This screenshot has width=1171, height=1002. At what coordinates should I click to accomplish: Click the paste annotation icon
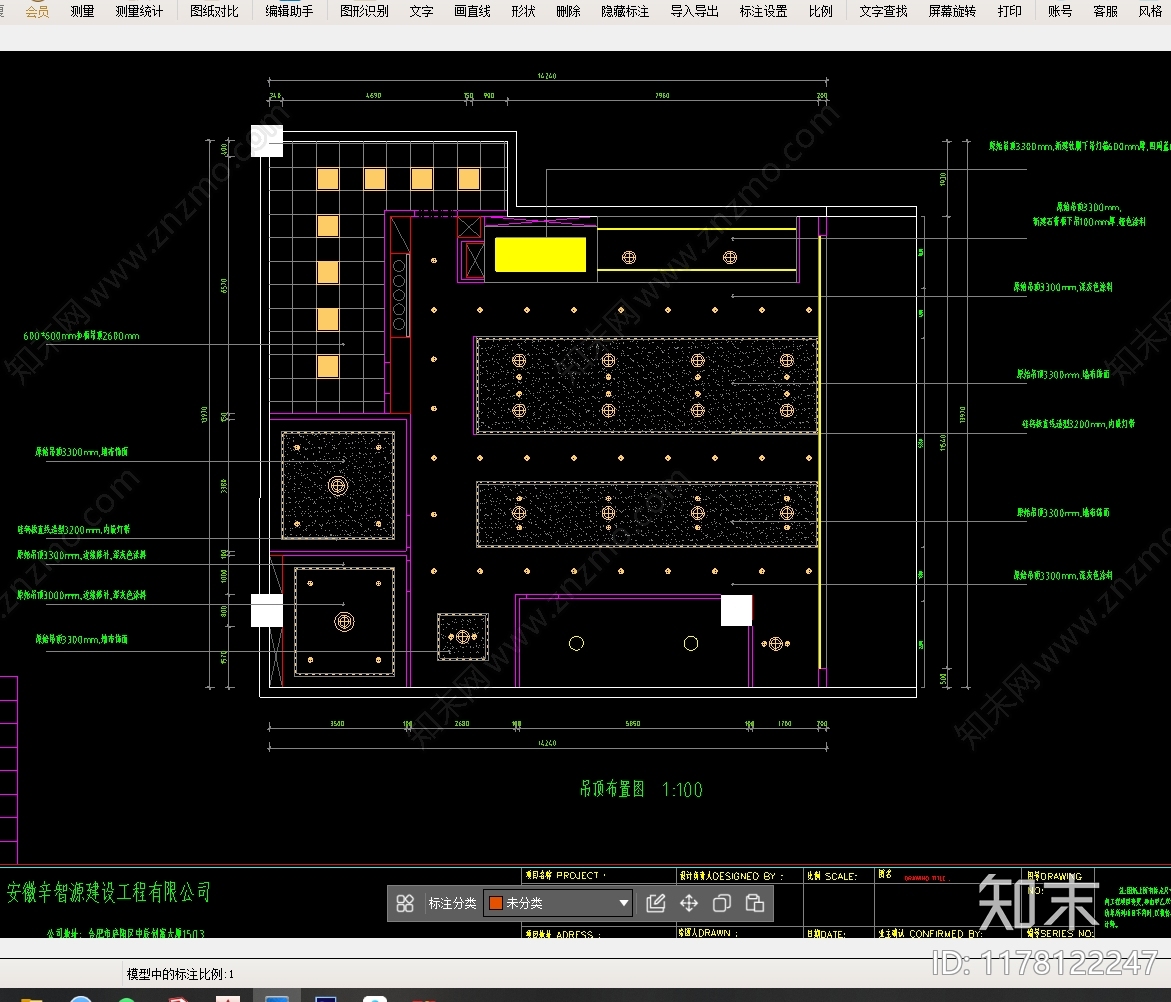(754, 903)
